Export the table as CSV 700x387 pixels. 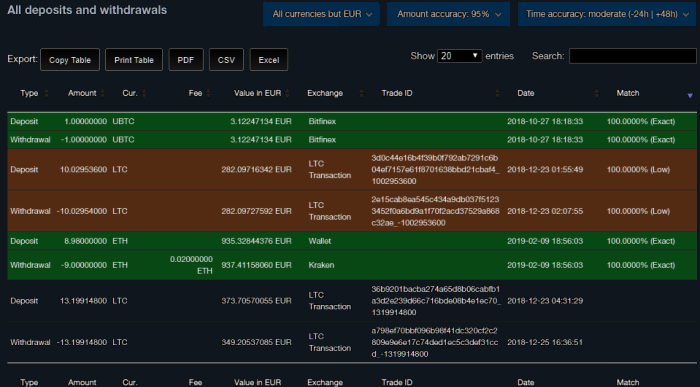point(226,60)
